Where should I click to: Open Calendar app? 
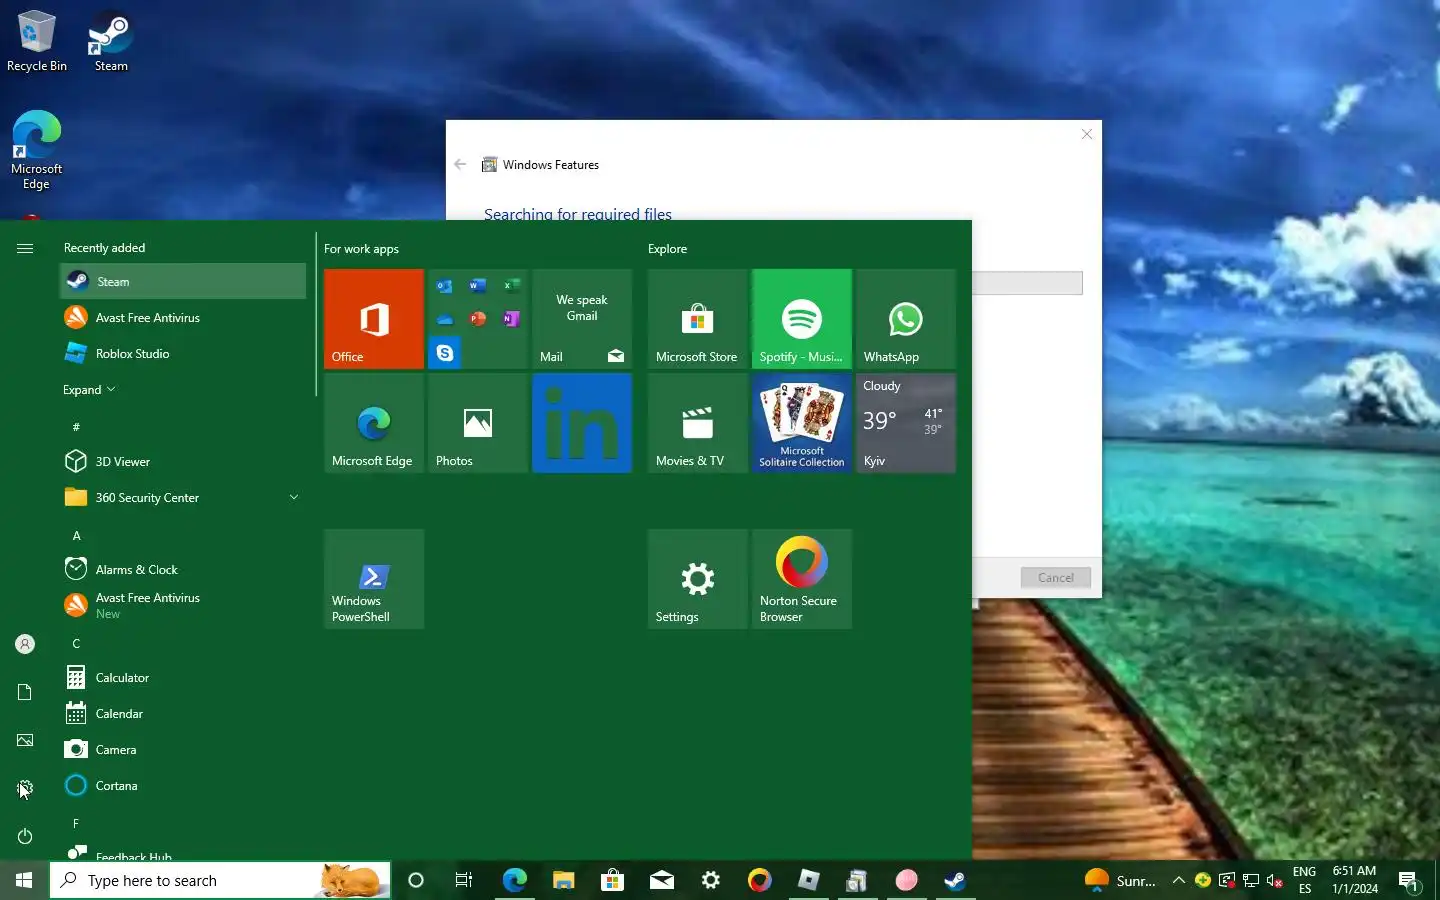(183, 713)
